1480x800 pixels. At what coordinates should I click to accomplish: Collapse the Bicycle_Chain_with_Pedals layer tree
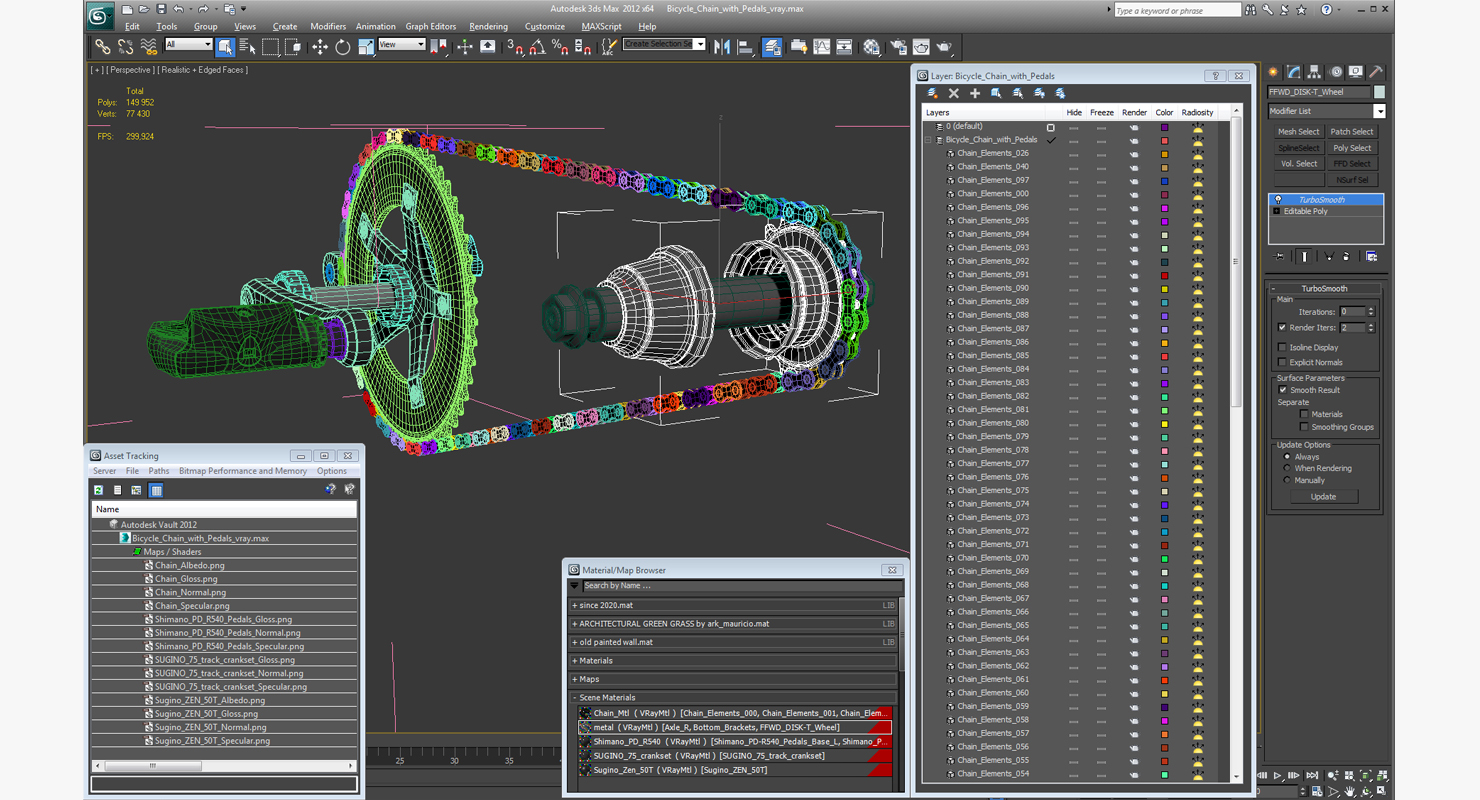928,140
